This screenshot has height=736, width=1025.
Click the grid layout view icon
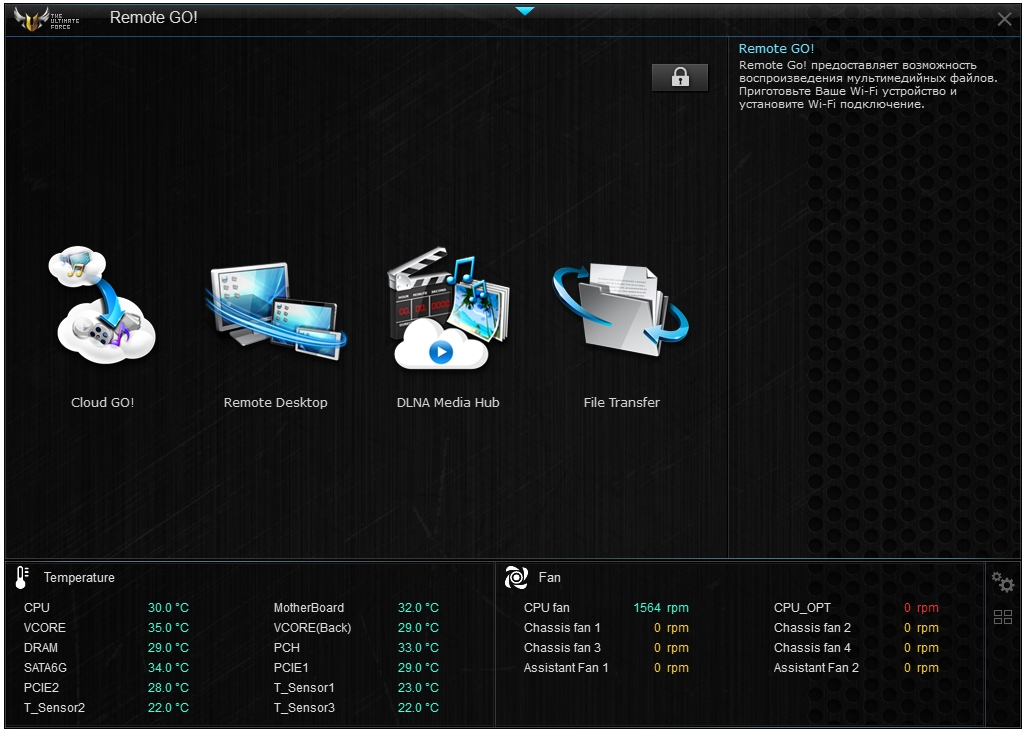tap(1002, 616)
